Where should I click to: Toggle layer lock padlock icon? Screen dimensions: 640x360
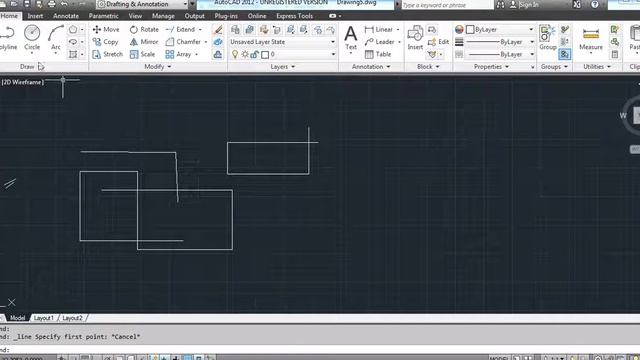[x=255, y=54]
